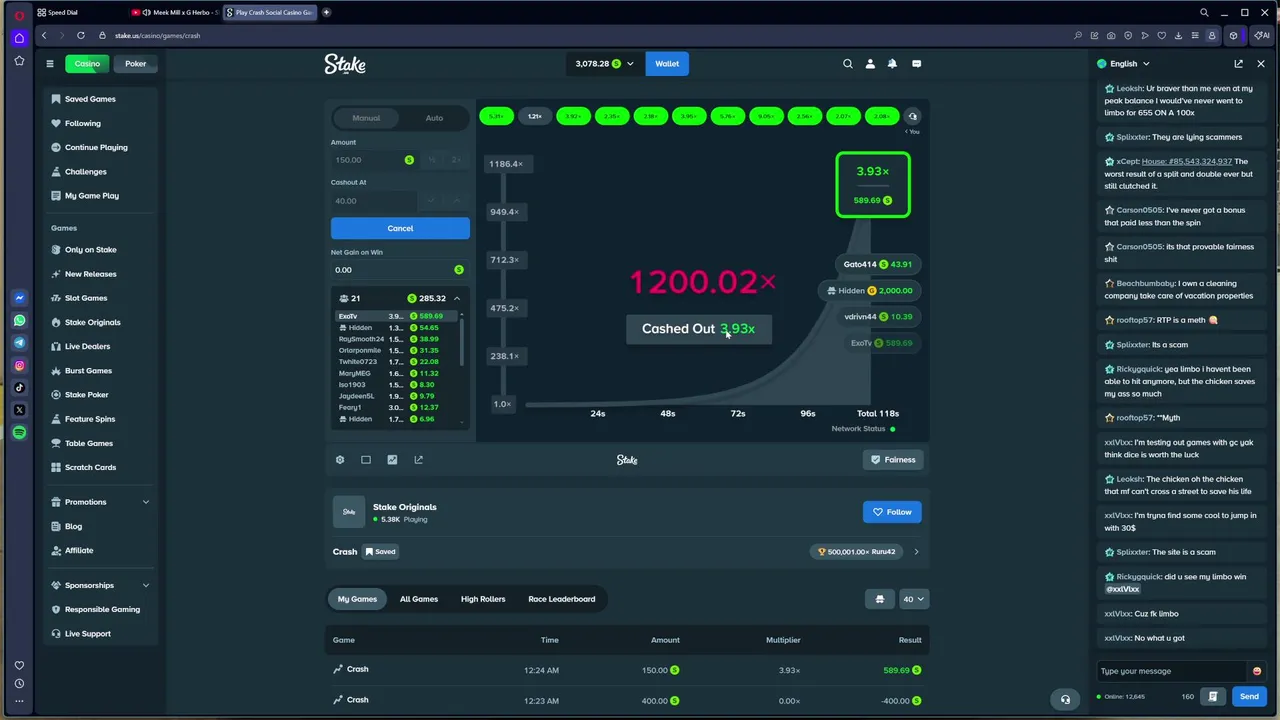Screen dimensions: 1280x720
Task: Open the history trend icon beside multipliers
Action: click(x=912, y=116)
